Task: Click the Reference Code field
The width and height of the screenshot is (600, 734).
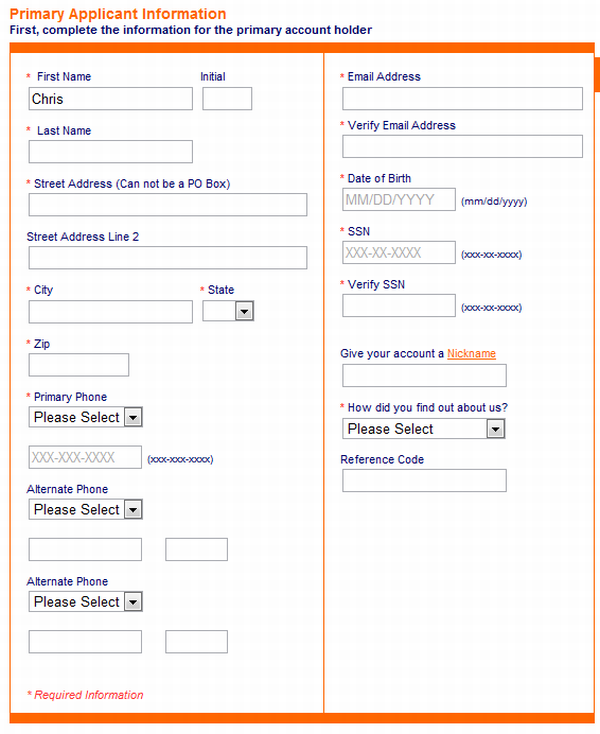Action: (x=424, y=480)
